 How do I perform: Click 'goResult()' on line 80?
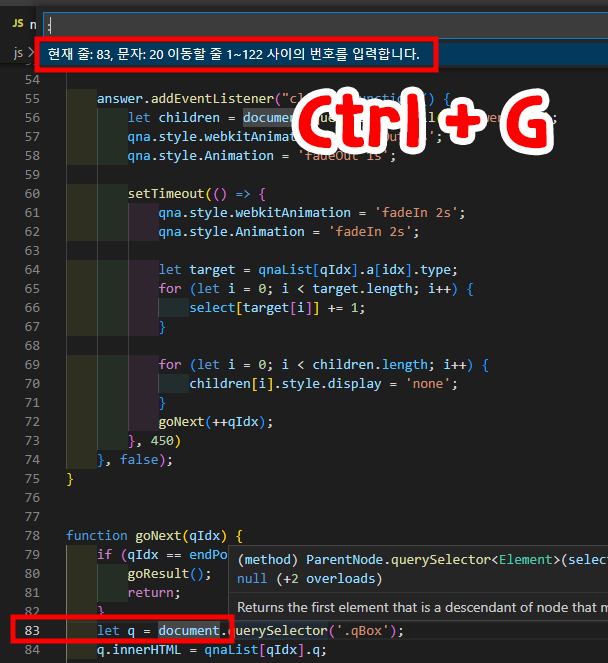pyautogui.click(x=166, y=574)
